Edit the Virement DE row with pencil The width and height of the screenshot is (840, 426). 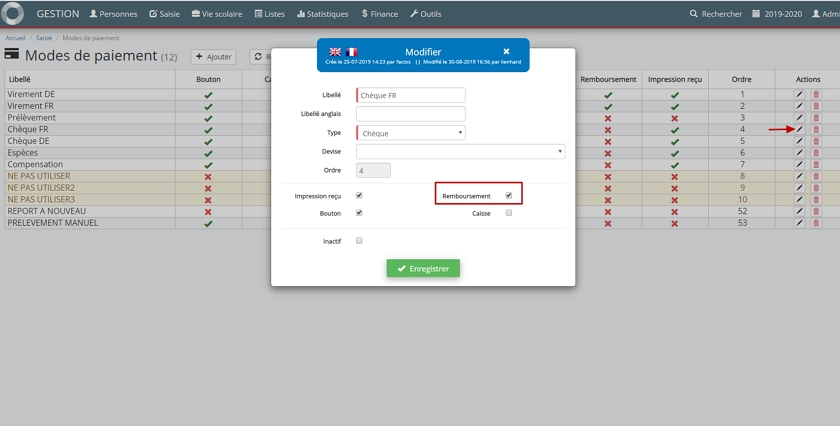799,94
